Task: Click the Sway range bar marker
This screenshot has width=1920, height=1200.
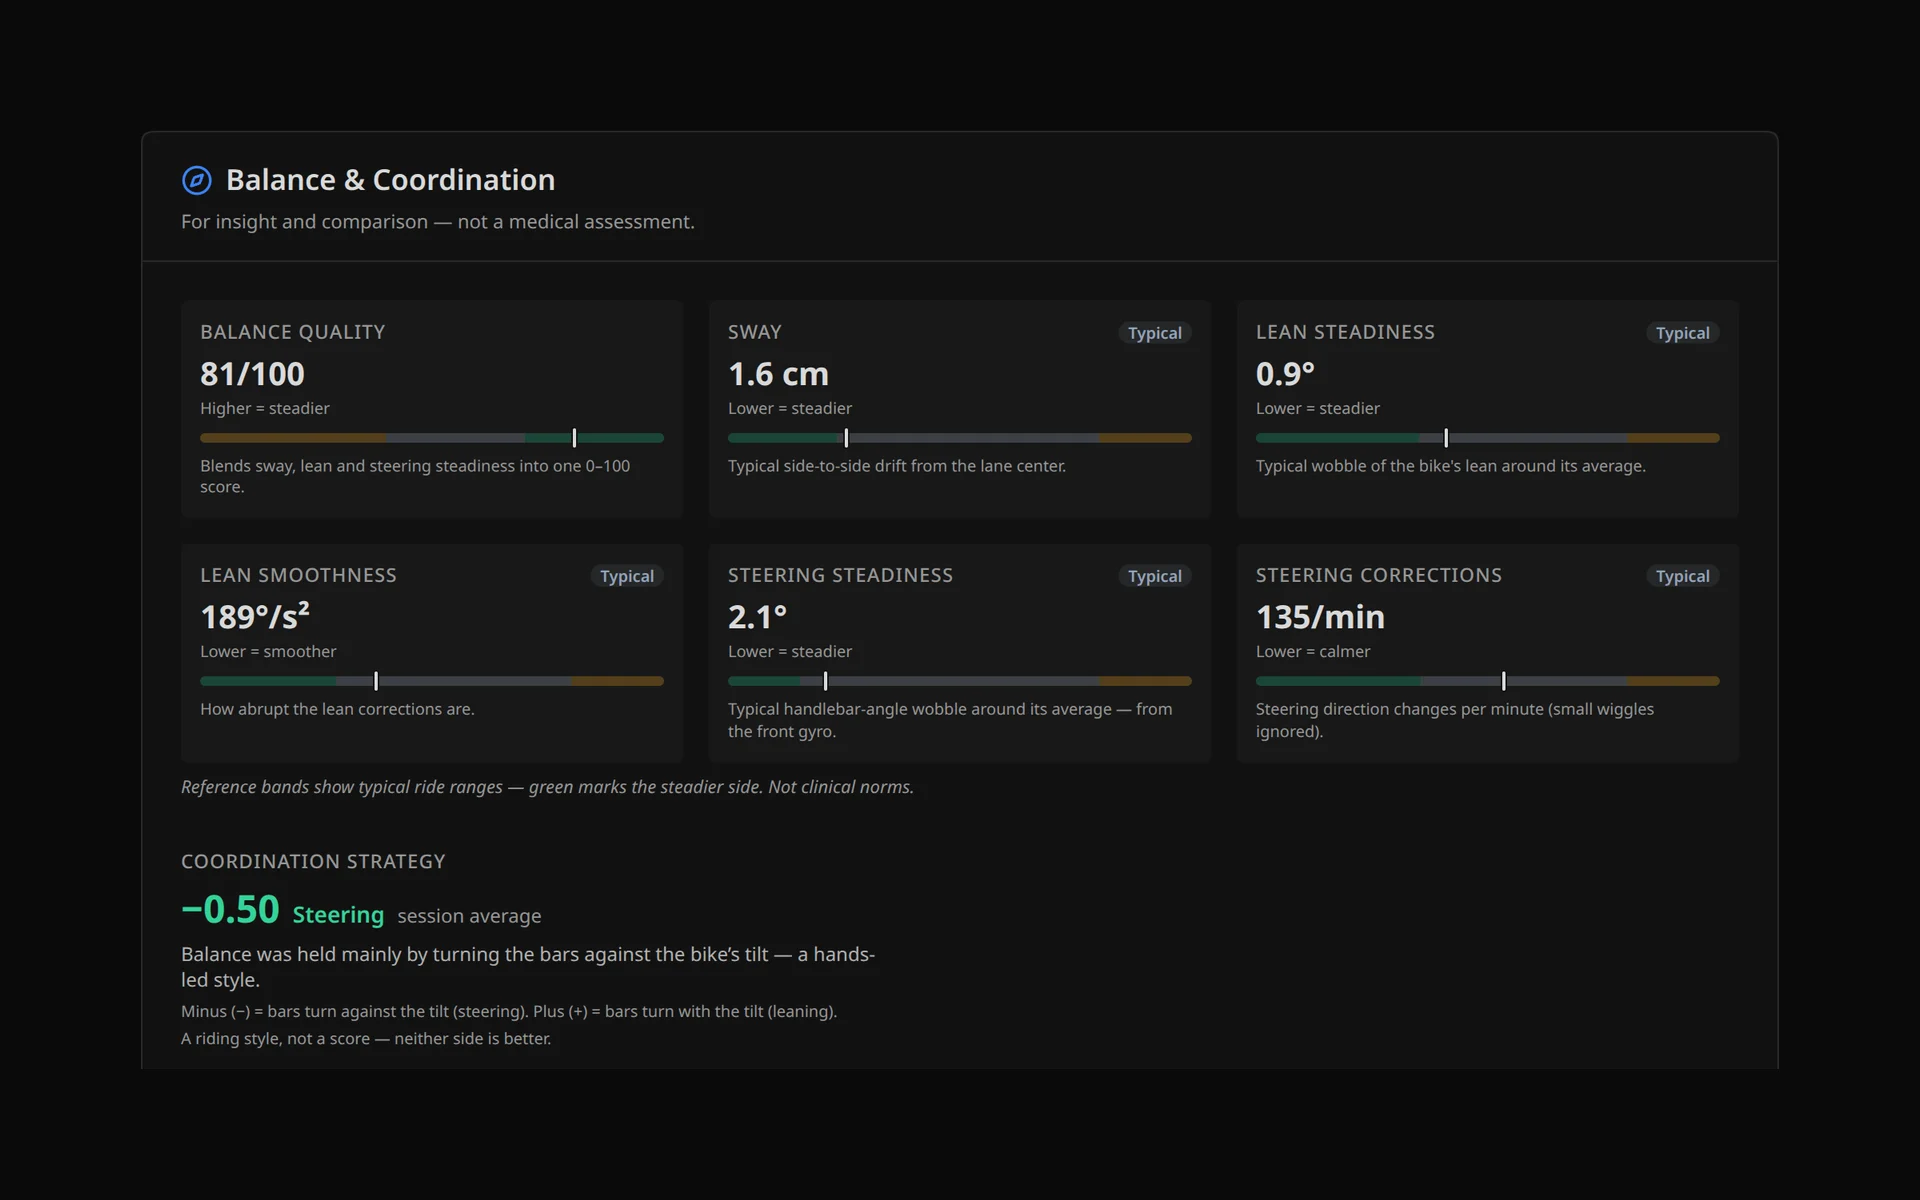Action: coord(846,438)
